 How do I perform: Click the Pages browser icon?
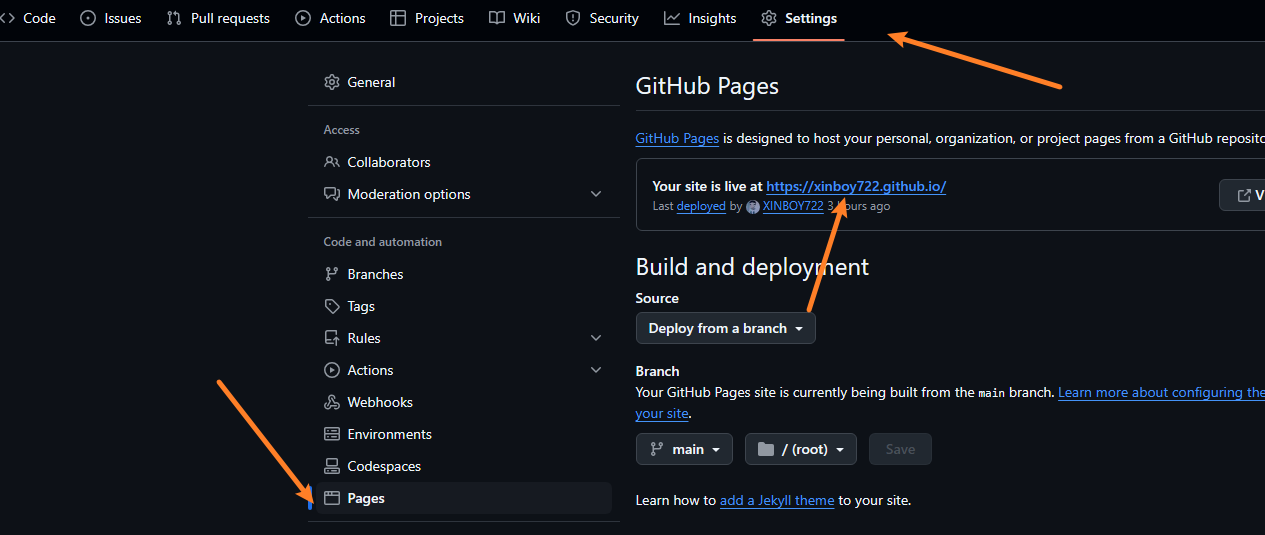[332, 498]
